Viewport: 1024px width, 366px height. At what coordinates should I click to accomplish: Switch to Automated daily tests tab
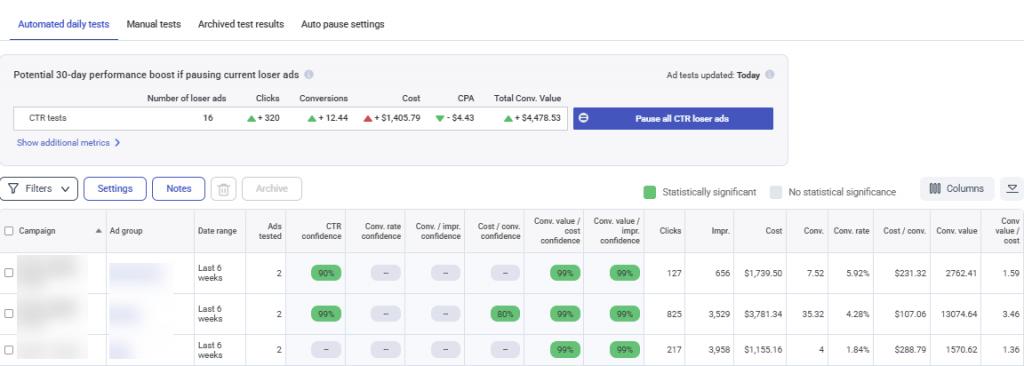(x=63, y=24)
